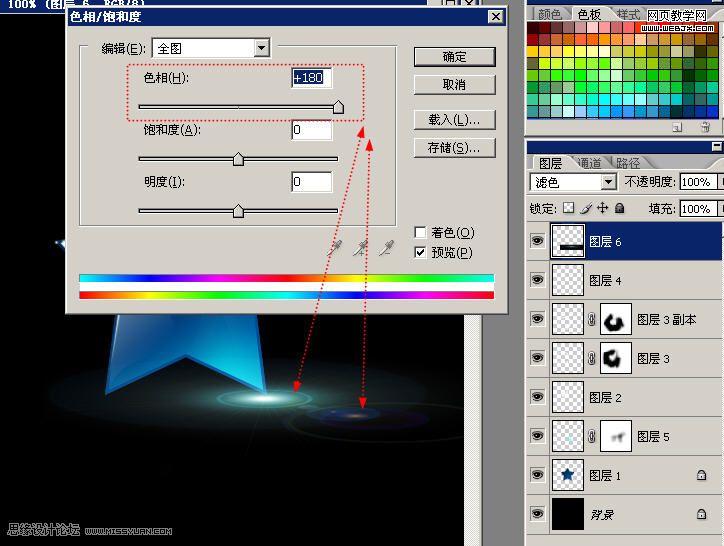This screenshot has height=546, width=724.
Task: Switch to the 颜色 tab
Action: pos(549,14)
